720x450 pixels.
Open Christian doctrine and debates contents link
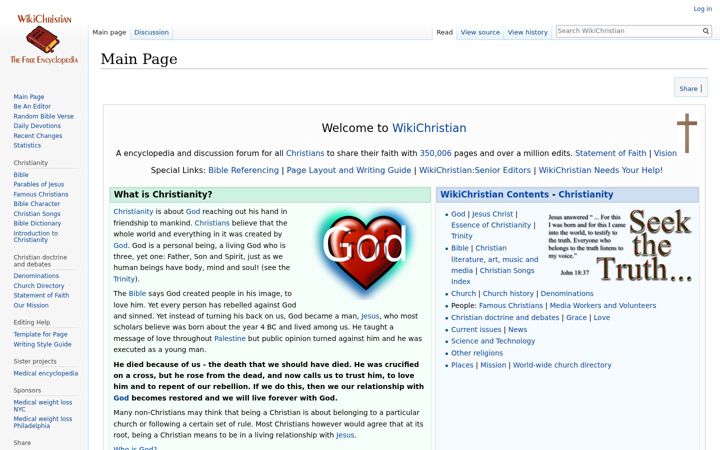tap(505, 318)
